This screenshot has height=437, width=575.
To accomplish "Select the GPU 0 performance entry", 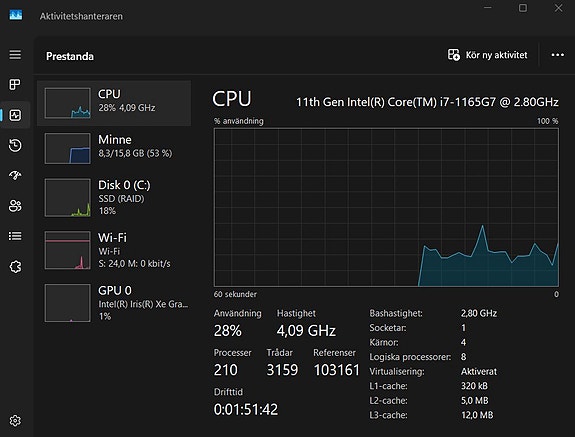I will (x=114, y=303).
